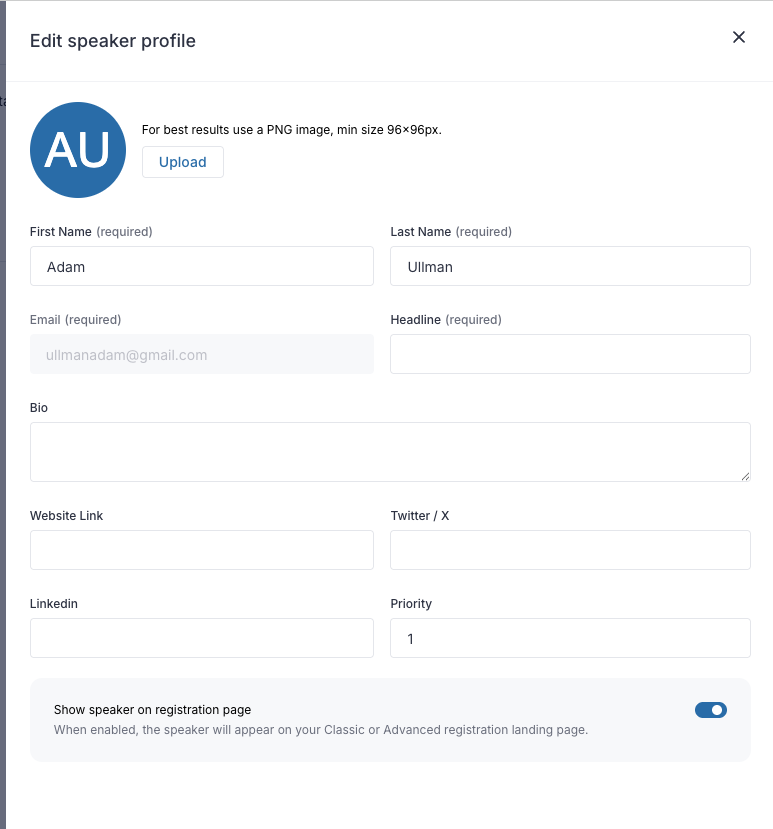This screenshot has height=829, width=773.
Task: Click the disabled Email field
Action: click(201, 354)
